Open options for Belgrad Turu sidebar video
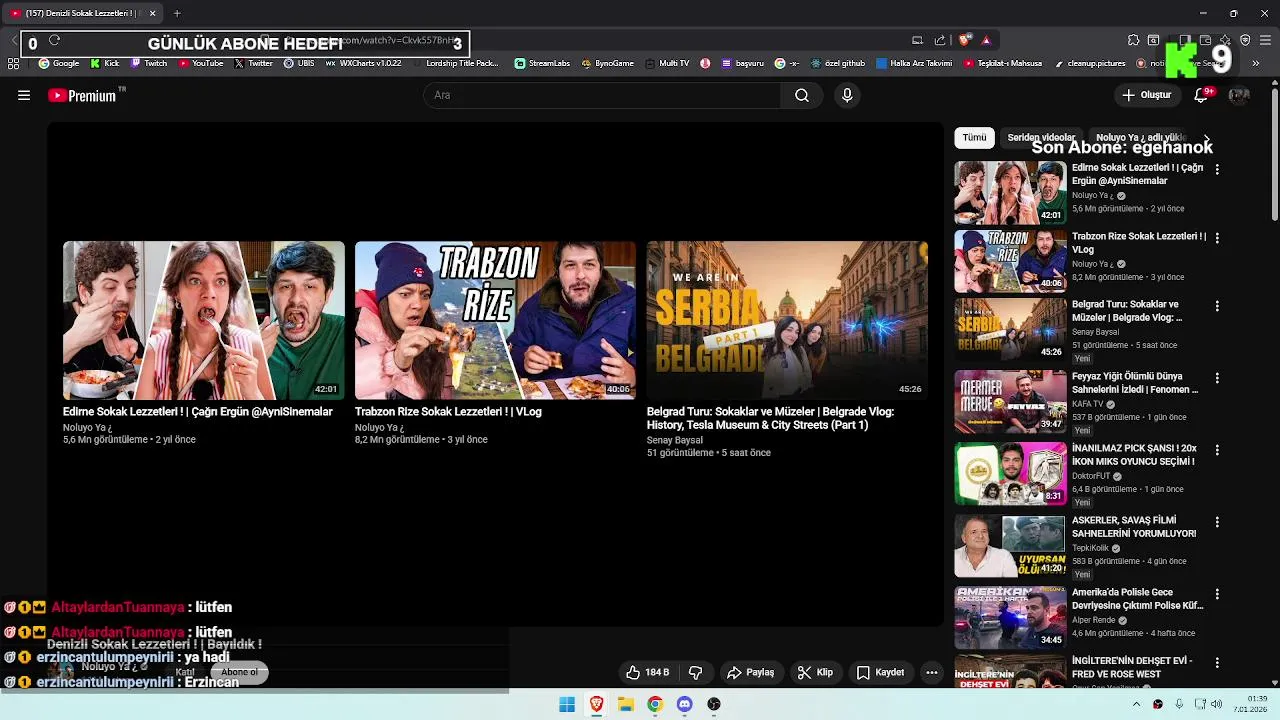 (x=1217, y=306)
